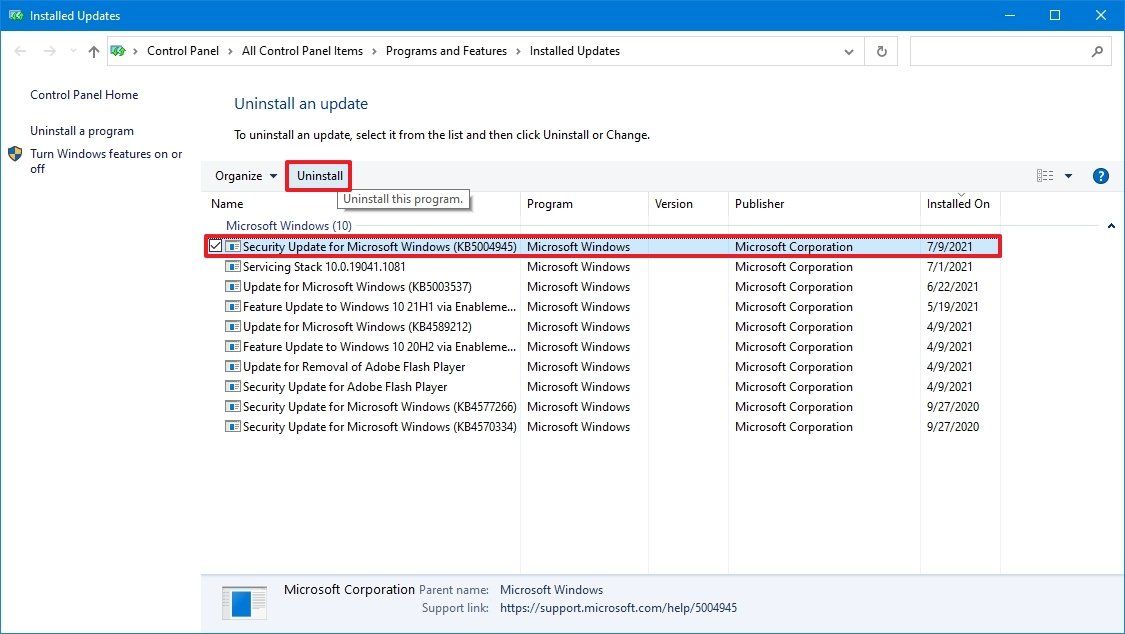Screen dimensions: 1125x634
Task: Select Update for Microsoft Windows (KB4589212)
Action: coord(602,326)
